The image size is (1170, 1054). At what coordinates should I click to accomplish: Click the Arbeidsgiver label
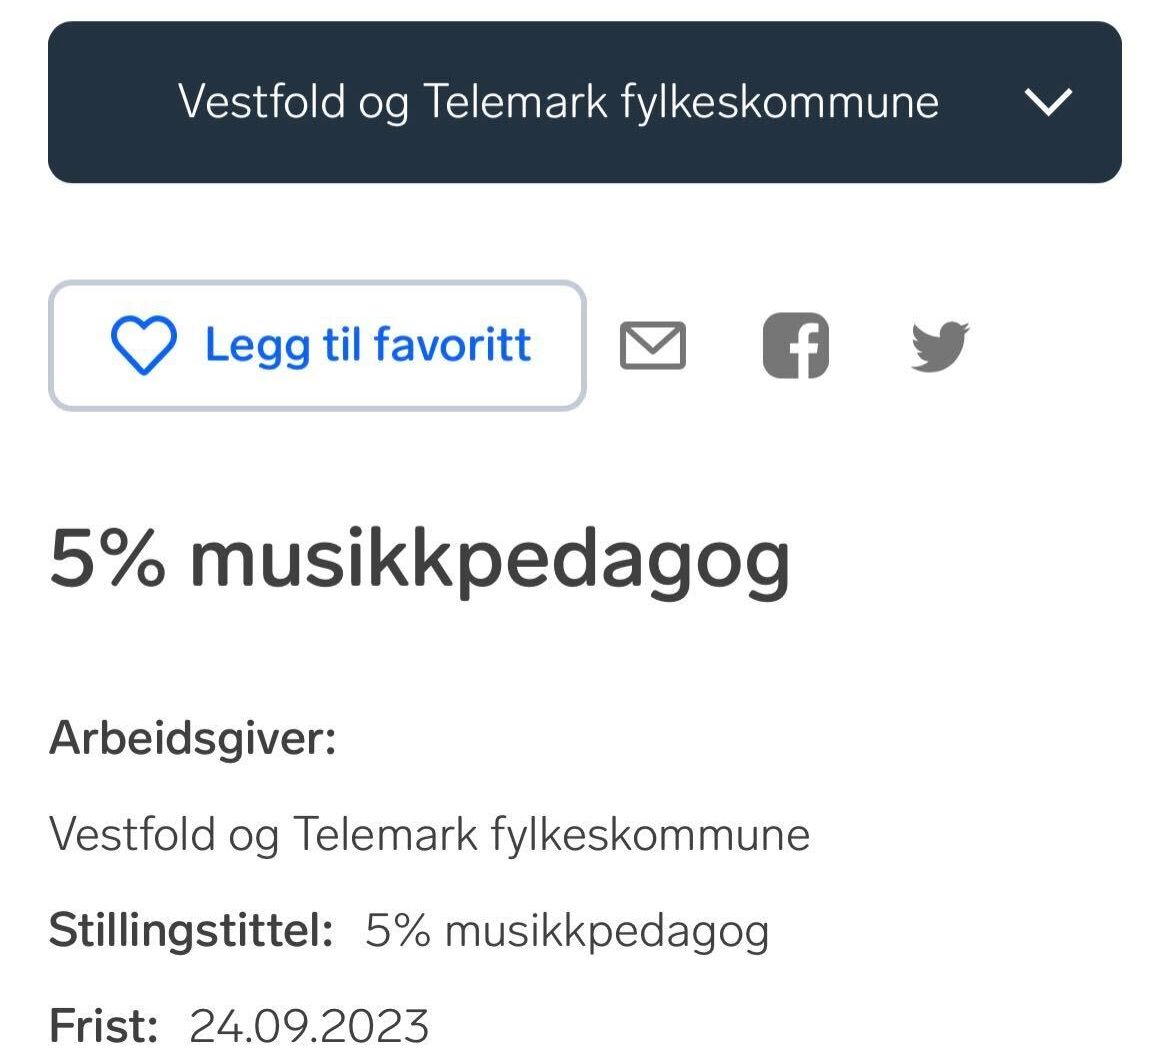(x=192, y=739)
